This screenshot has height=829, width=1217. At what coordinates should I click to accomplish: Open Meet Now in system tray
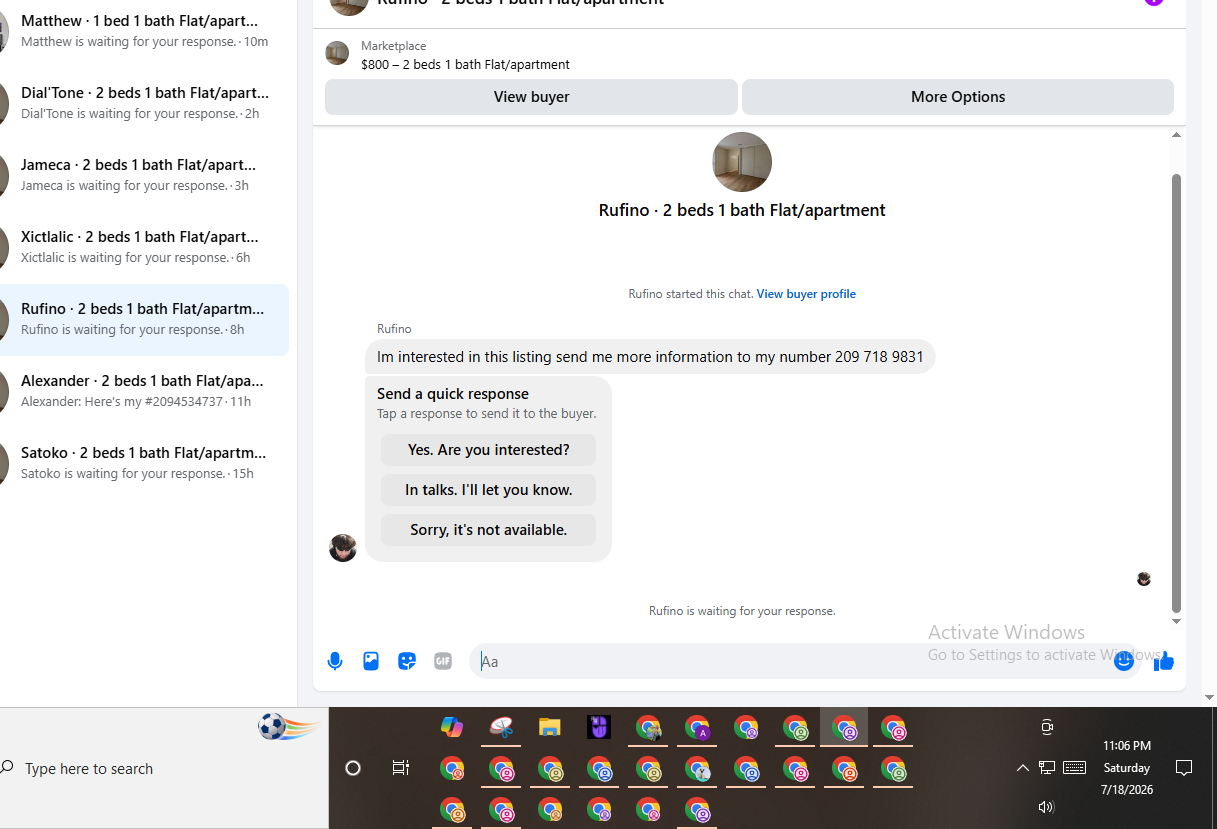[x=1047, y=727]
